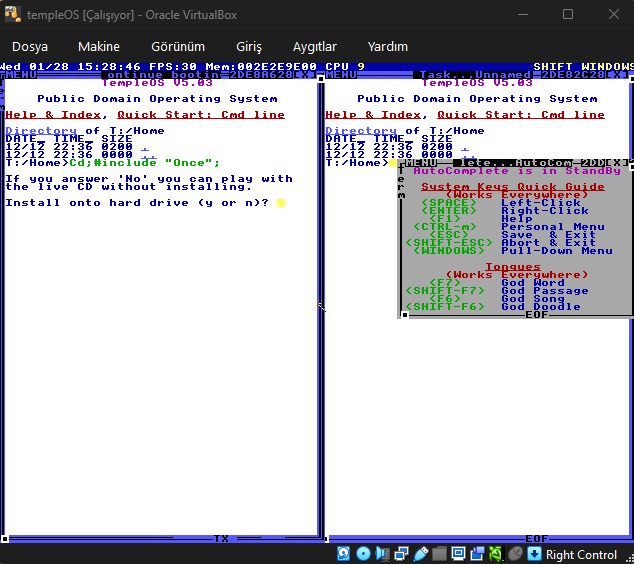Close the AutoComplete window with [X]
This screenshot has height=564, width=634.
(617, 163)
